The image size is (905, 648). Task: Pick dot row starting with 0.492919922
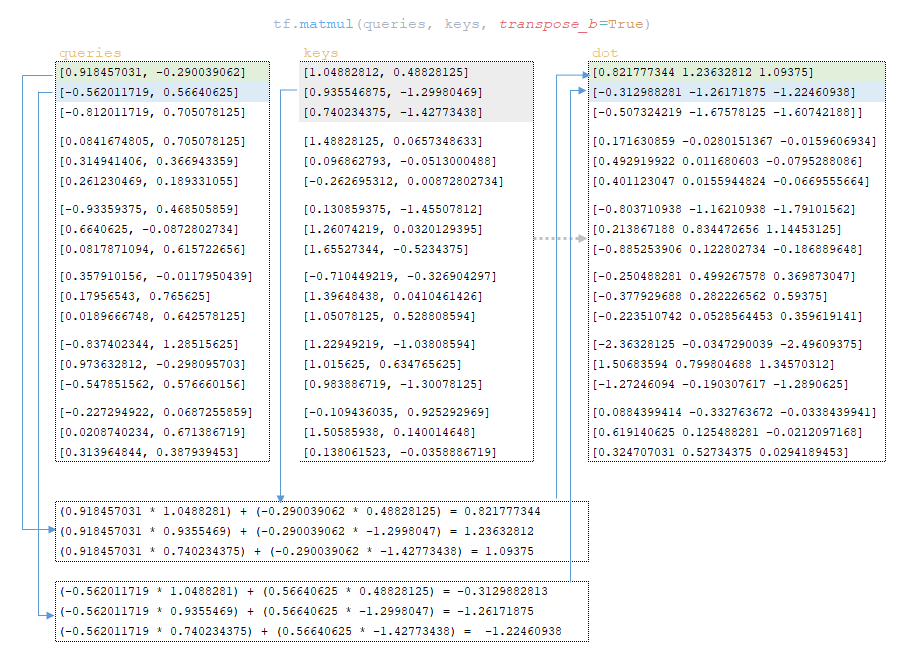point(728,161)
